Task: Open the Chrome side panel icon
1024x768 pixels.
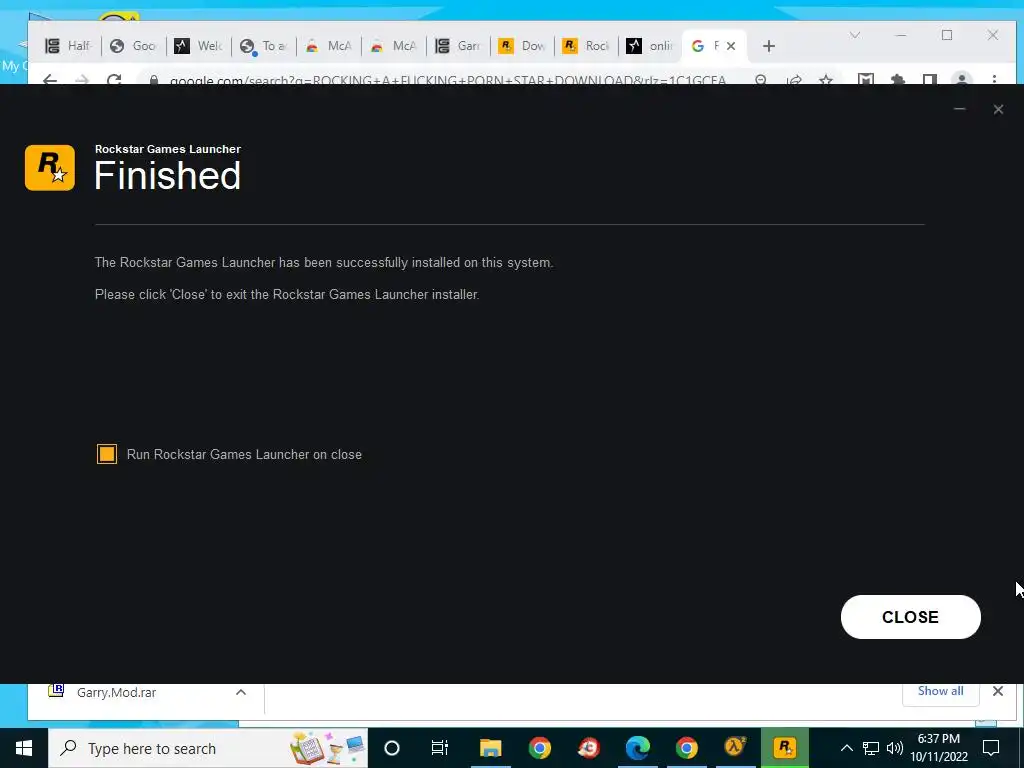Action: pyautogui.click(x=930, y=80)
